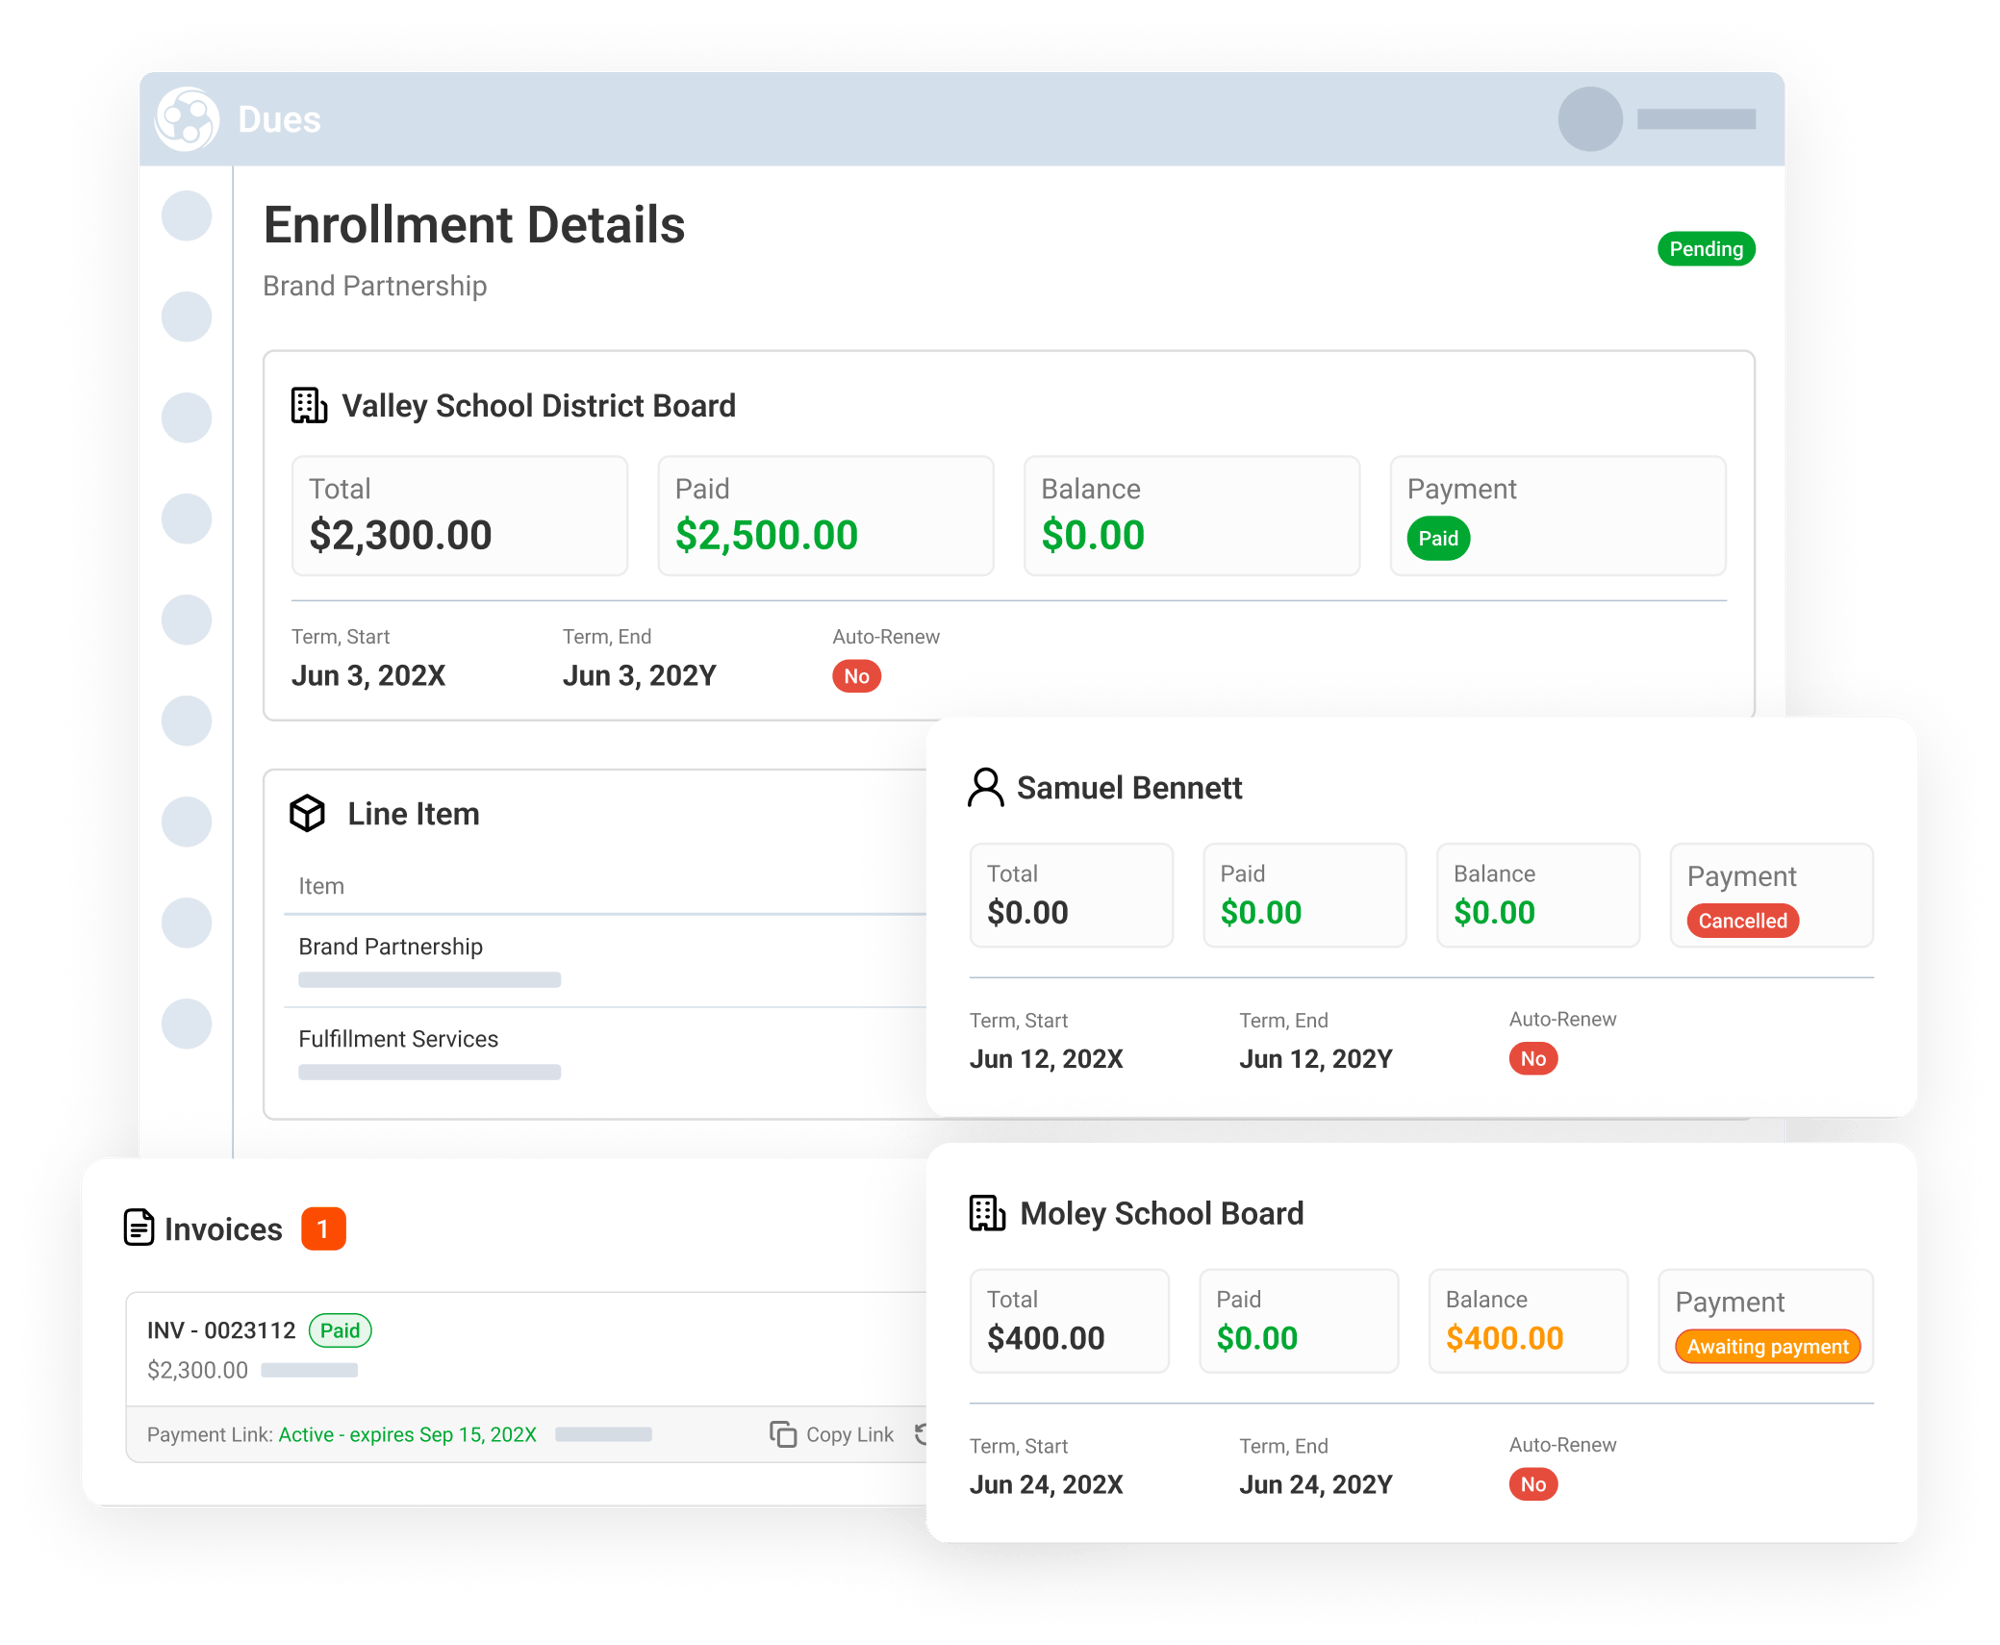This screenshot has width=2000, height=1645.
Task: Click the Awaiting payment badge for Moley School Board
Action: (1767, 1347)
